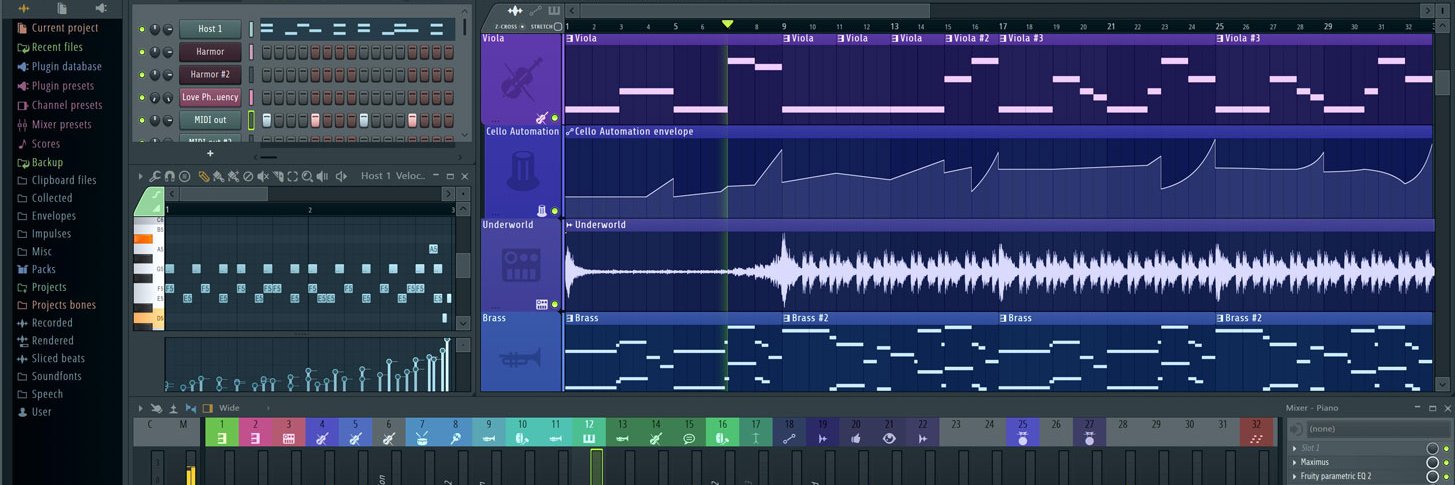Click the Cello Automation track hat icon
This screenshot has width=1455, height=485.
[522, 171]
